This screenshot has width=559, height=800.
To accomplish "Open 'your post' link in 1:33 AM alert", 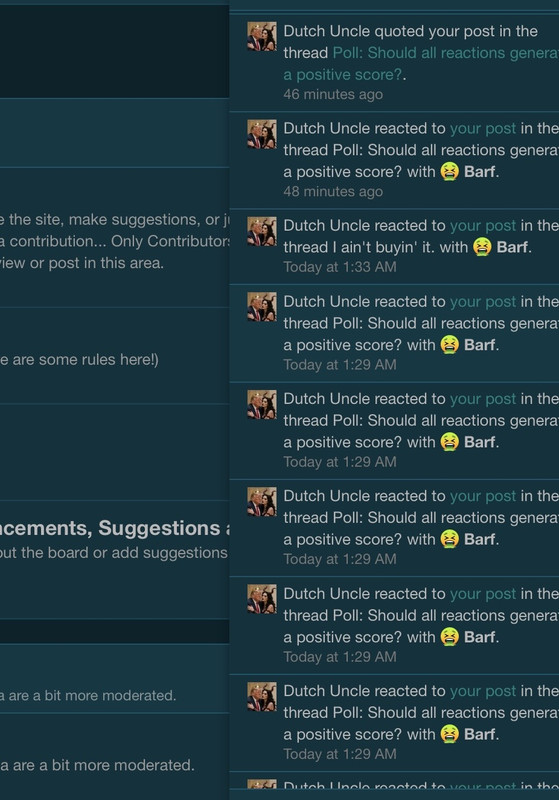I will click(483, 226).
